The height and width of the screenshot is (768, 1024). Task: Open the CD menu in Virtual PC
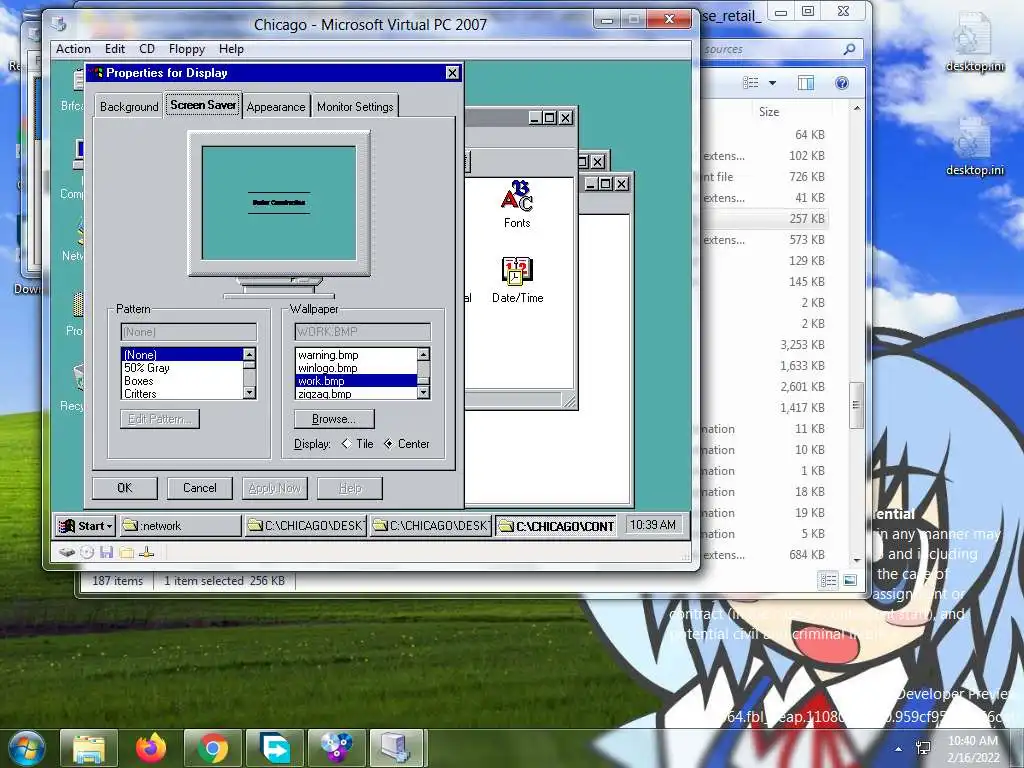147,49
